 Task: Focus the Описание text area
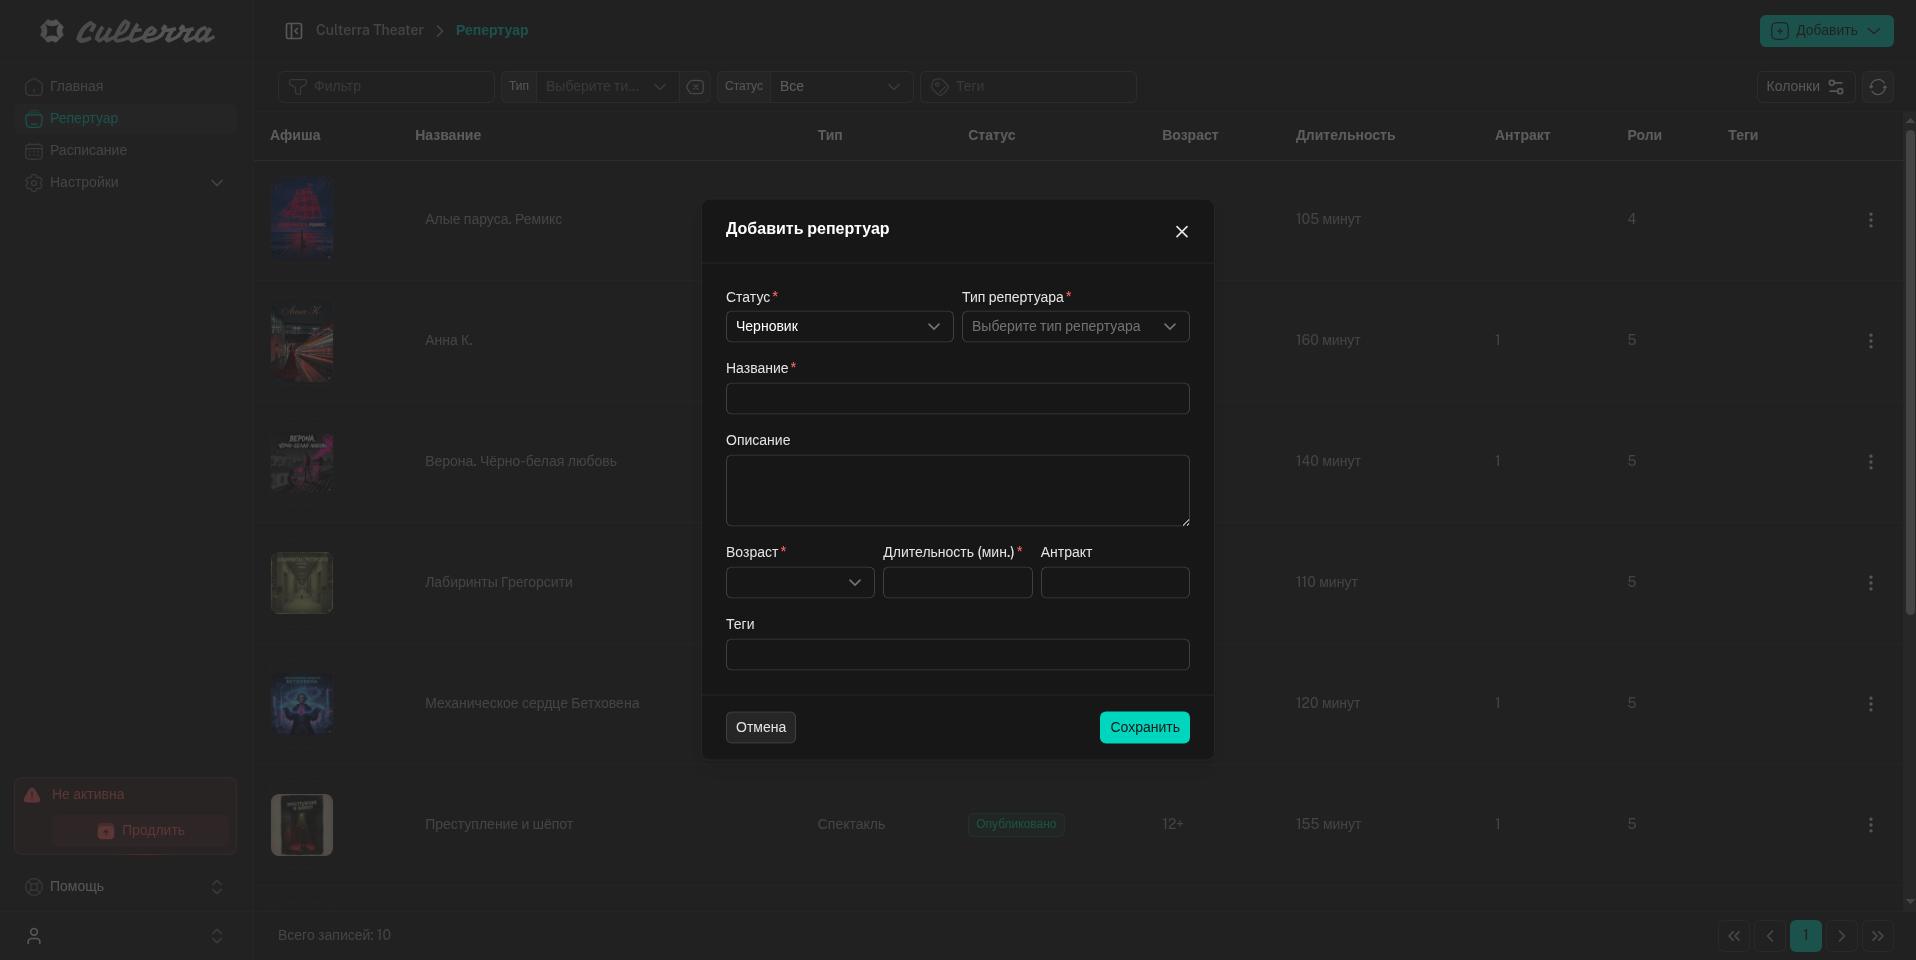click(x=956, y=490)
